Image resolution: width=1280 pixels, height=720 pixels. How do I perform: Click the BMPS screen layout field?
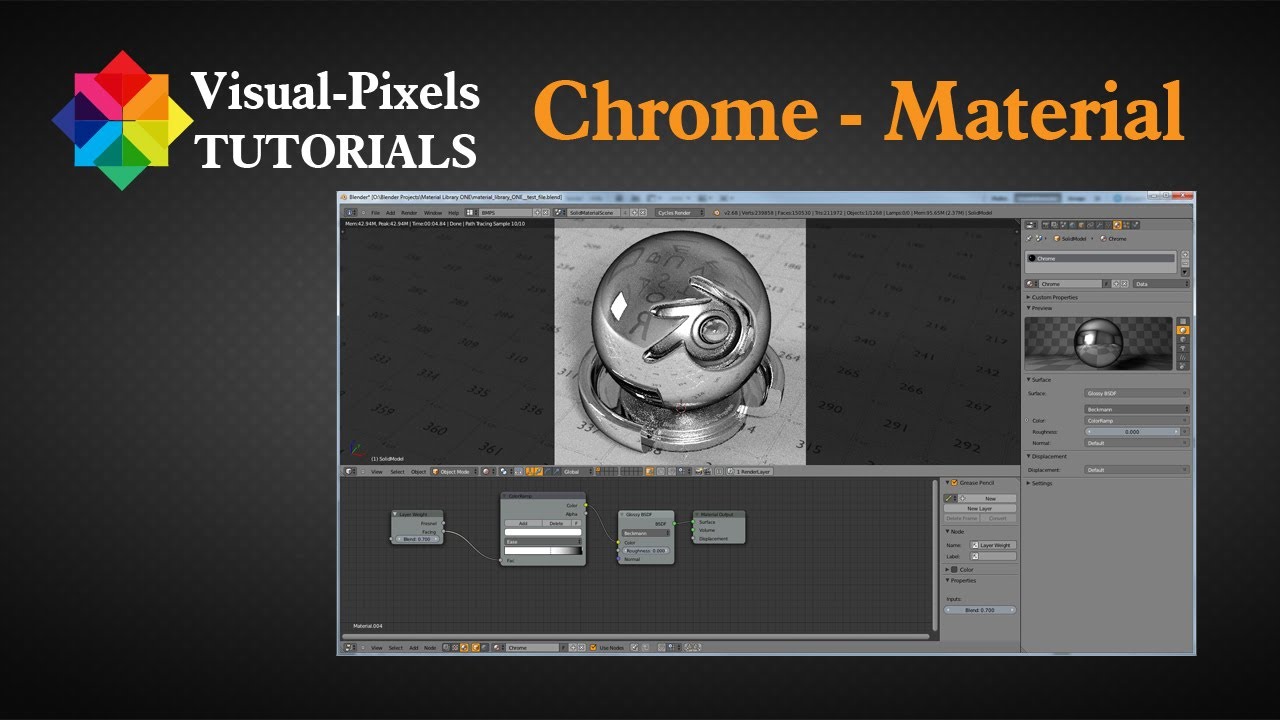tap(506, 213)
